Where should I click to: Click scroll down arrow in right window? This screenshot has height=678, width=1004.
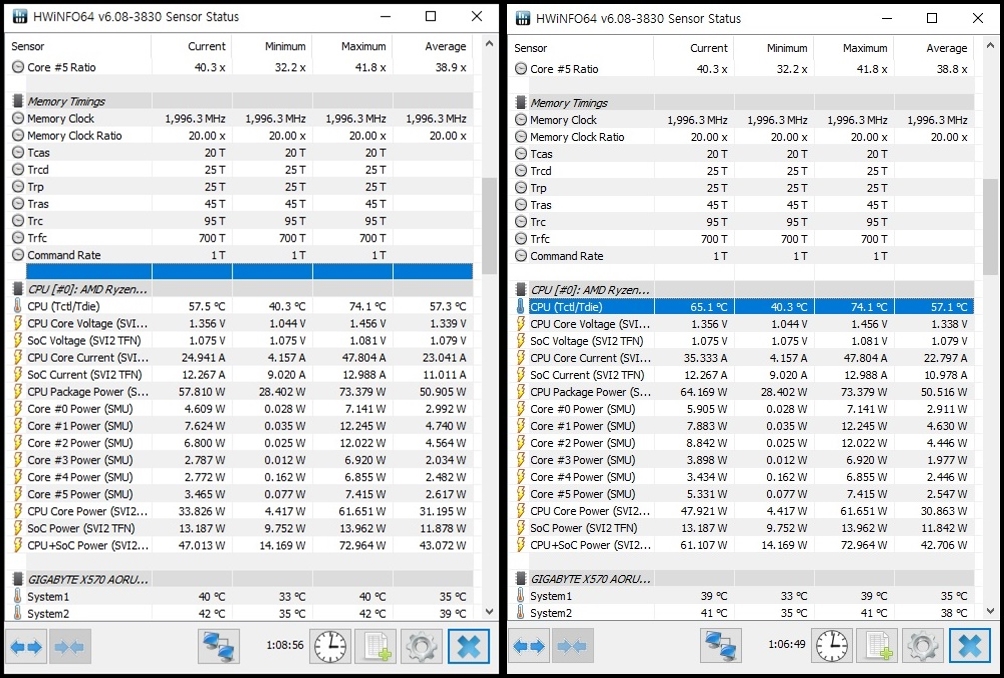click(991, 611)
